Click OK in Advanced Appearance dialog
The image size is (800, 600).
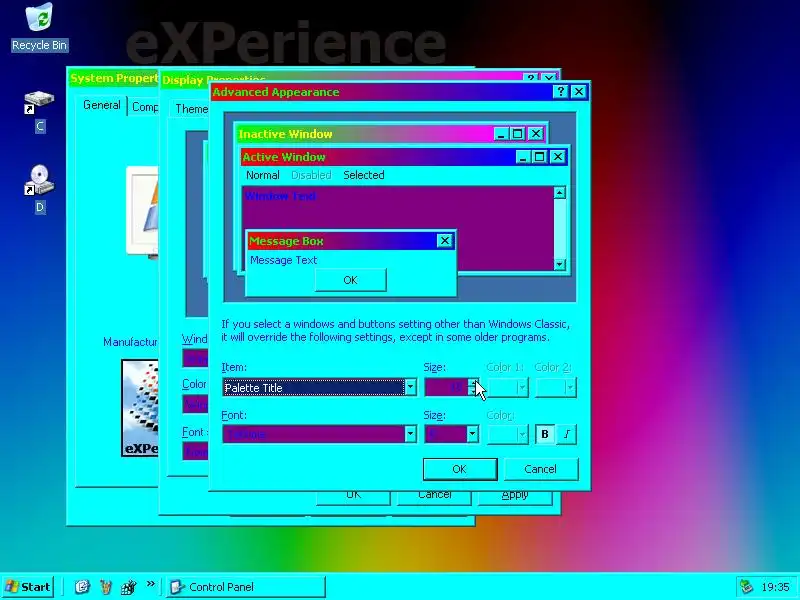click(460, 469)
